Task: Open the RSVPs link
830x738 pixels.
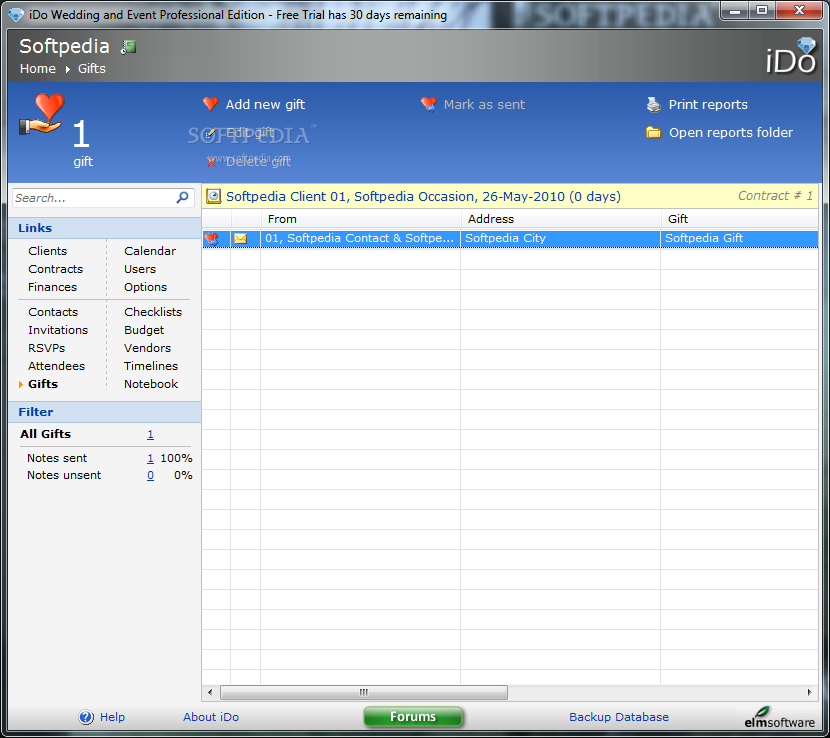Action: [47, 348]
